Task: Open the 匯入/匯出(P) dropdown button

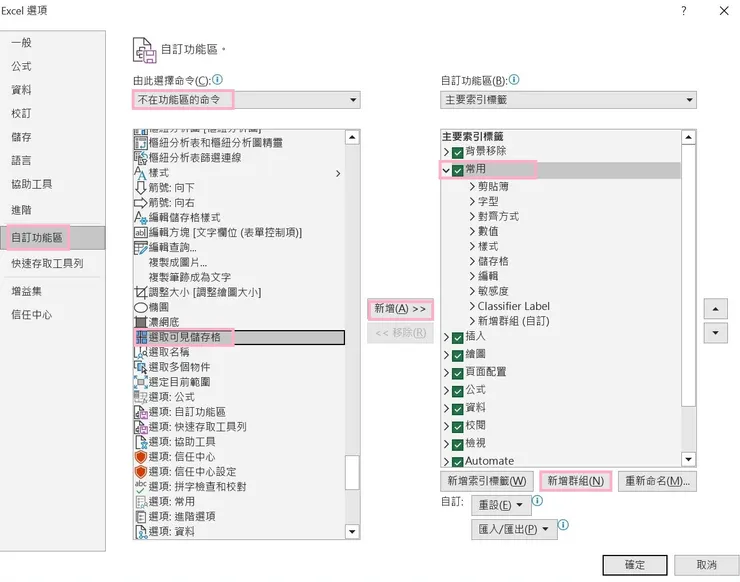Action: [514, 529]
